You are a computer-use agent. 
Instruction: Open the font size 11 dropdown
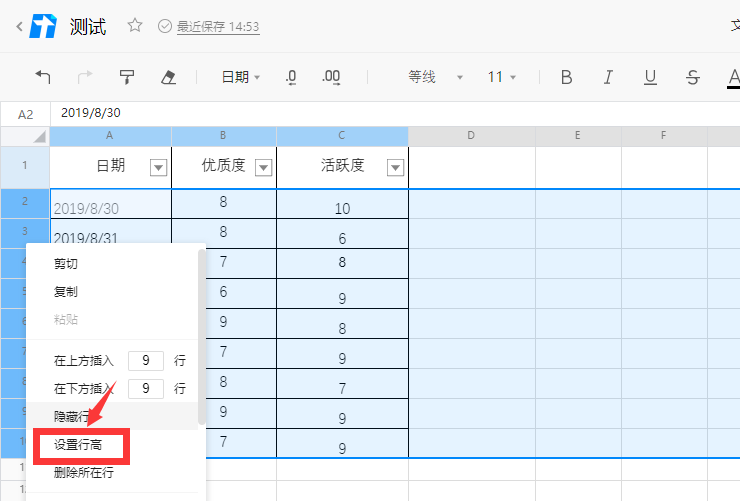click(x=501, y=77)
